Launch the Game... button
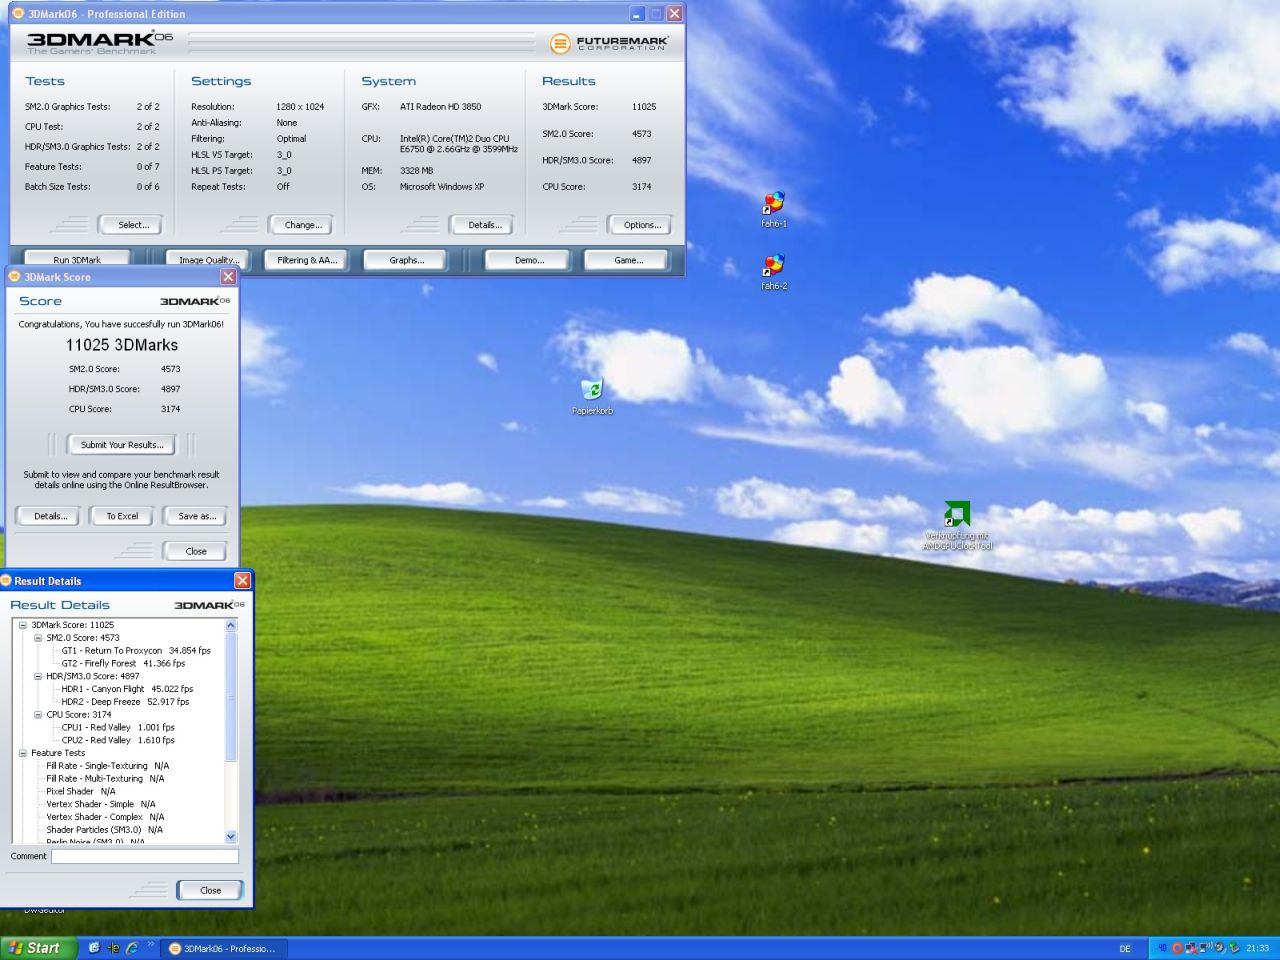 [x=627, y=260]
